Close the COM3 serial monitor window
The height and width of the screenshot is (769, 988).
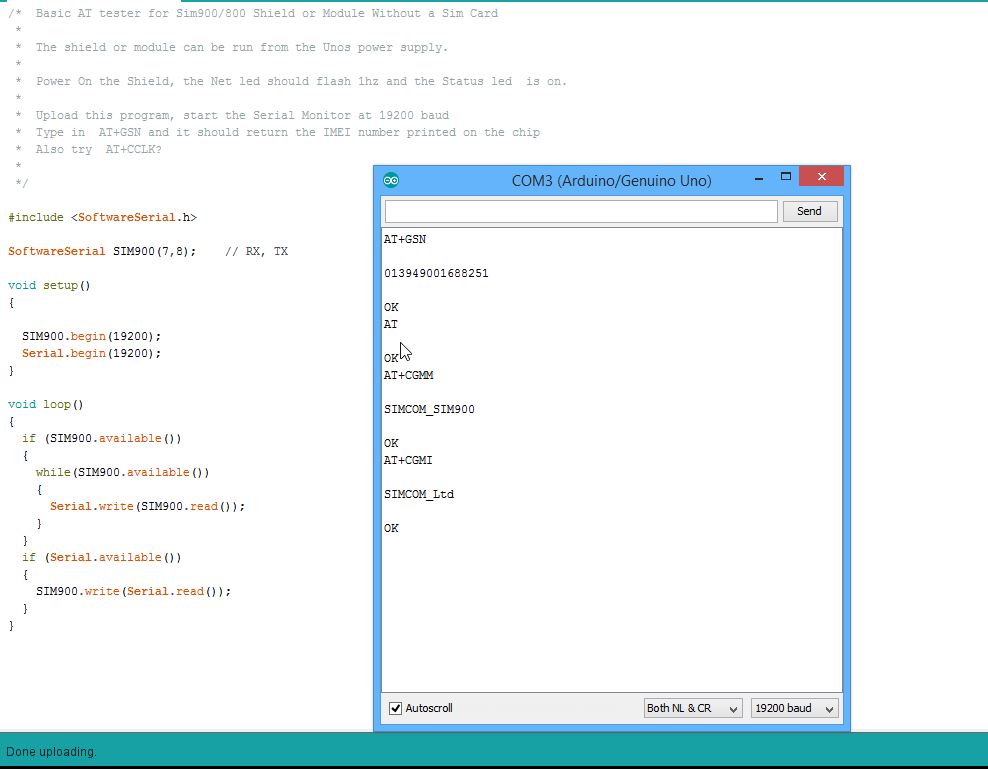point(821,176)
